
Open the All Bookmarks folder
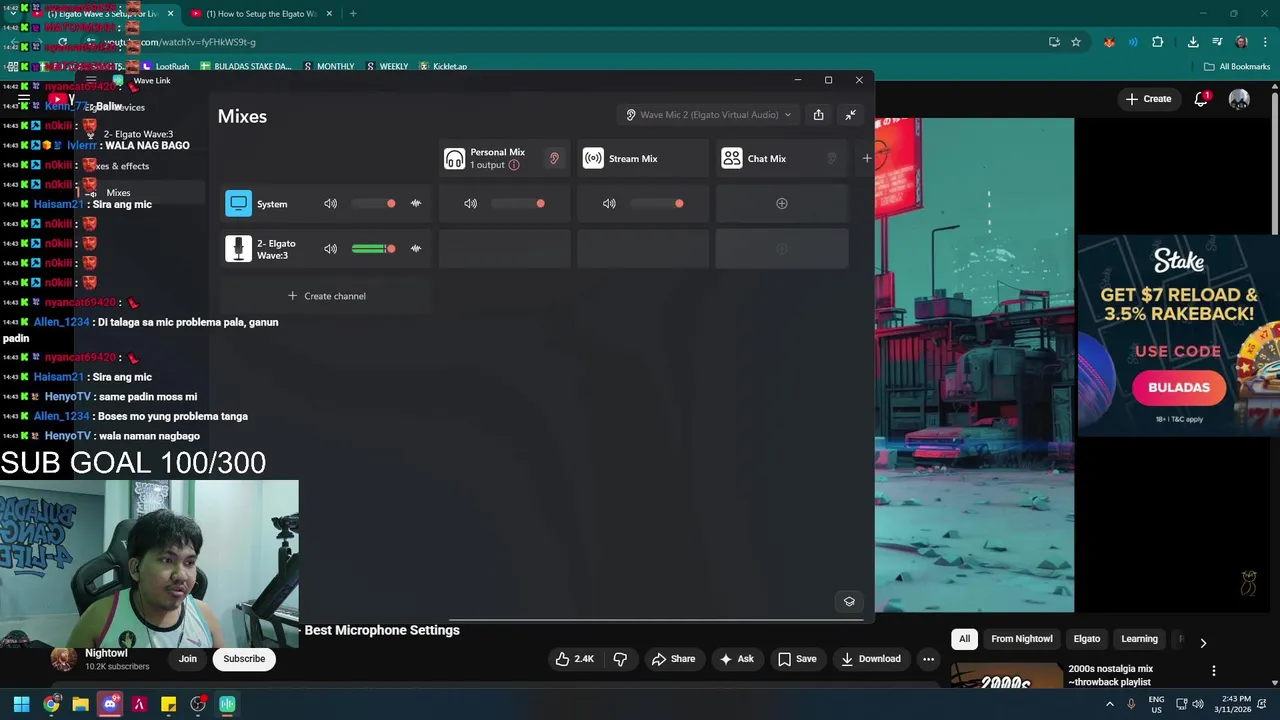1237,67
